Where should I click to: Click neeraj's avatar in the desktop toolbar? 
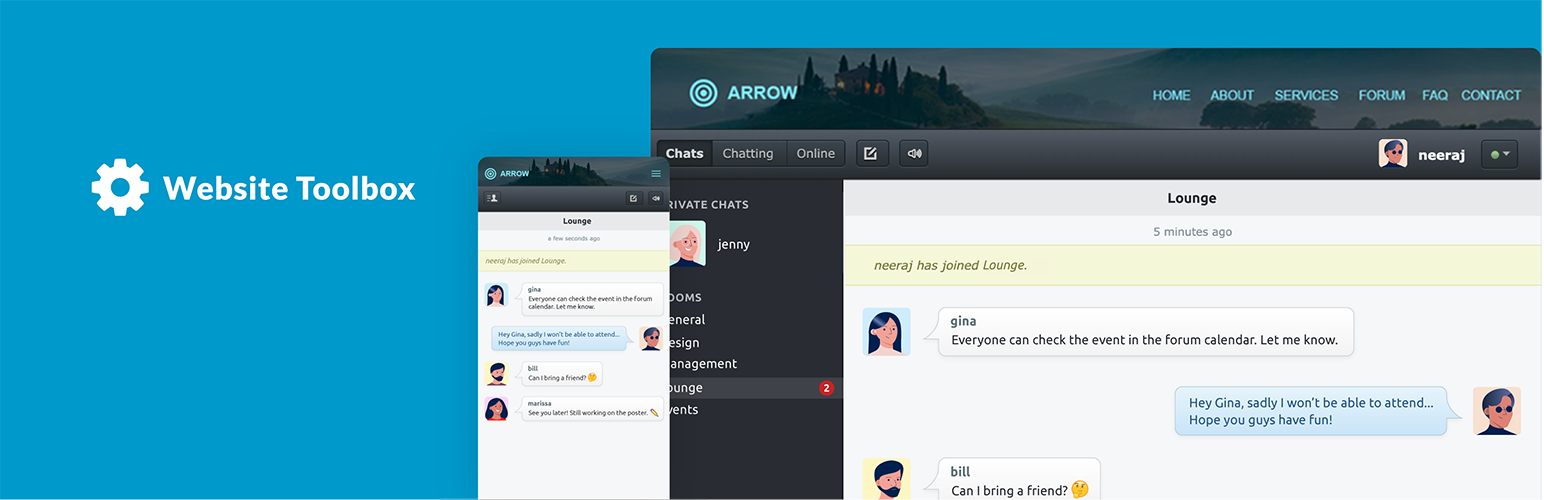[1393, 154]
